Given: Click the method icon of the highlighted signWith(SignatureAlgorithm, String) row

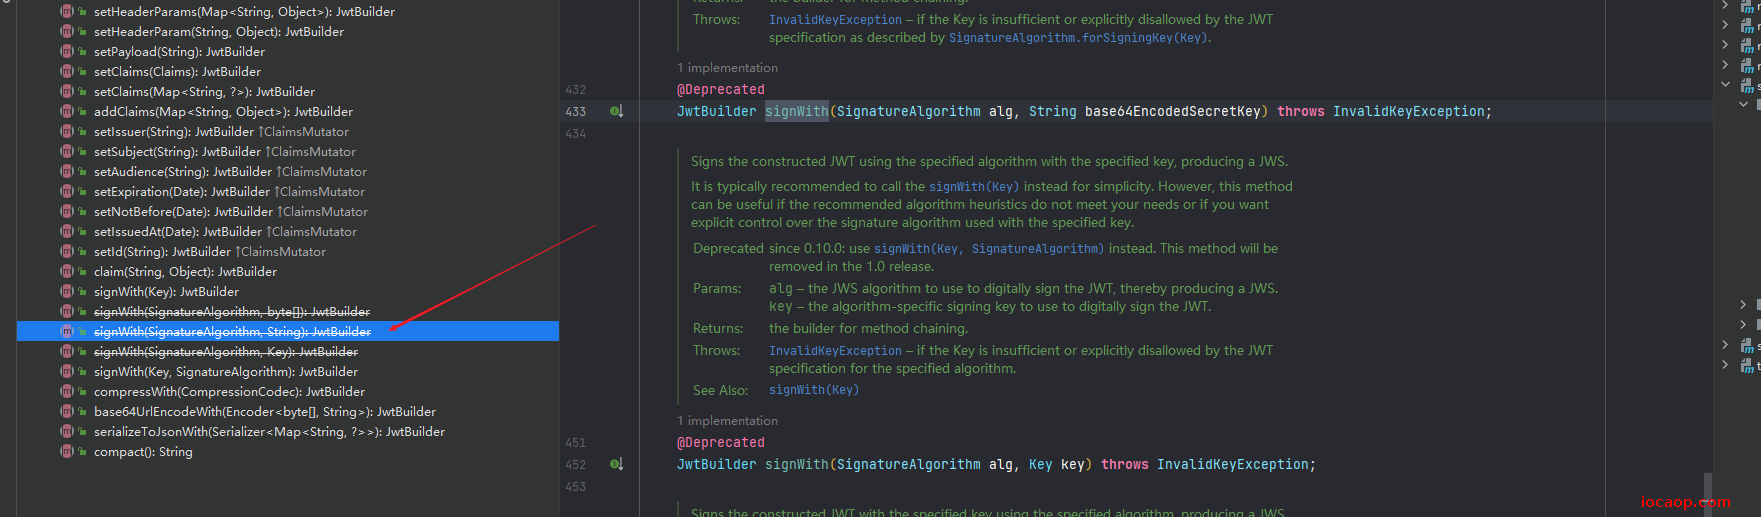Looking at the screenshot, I should 67,331.
